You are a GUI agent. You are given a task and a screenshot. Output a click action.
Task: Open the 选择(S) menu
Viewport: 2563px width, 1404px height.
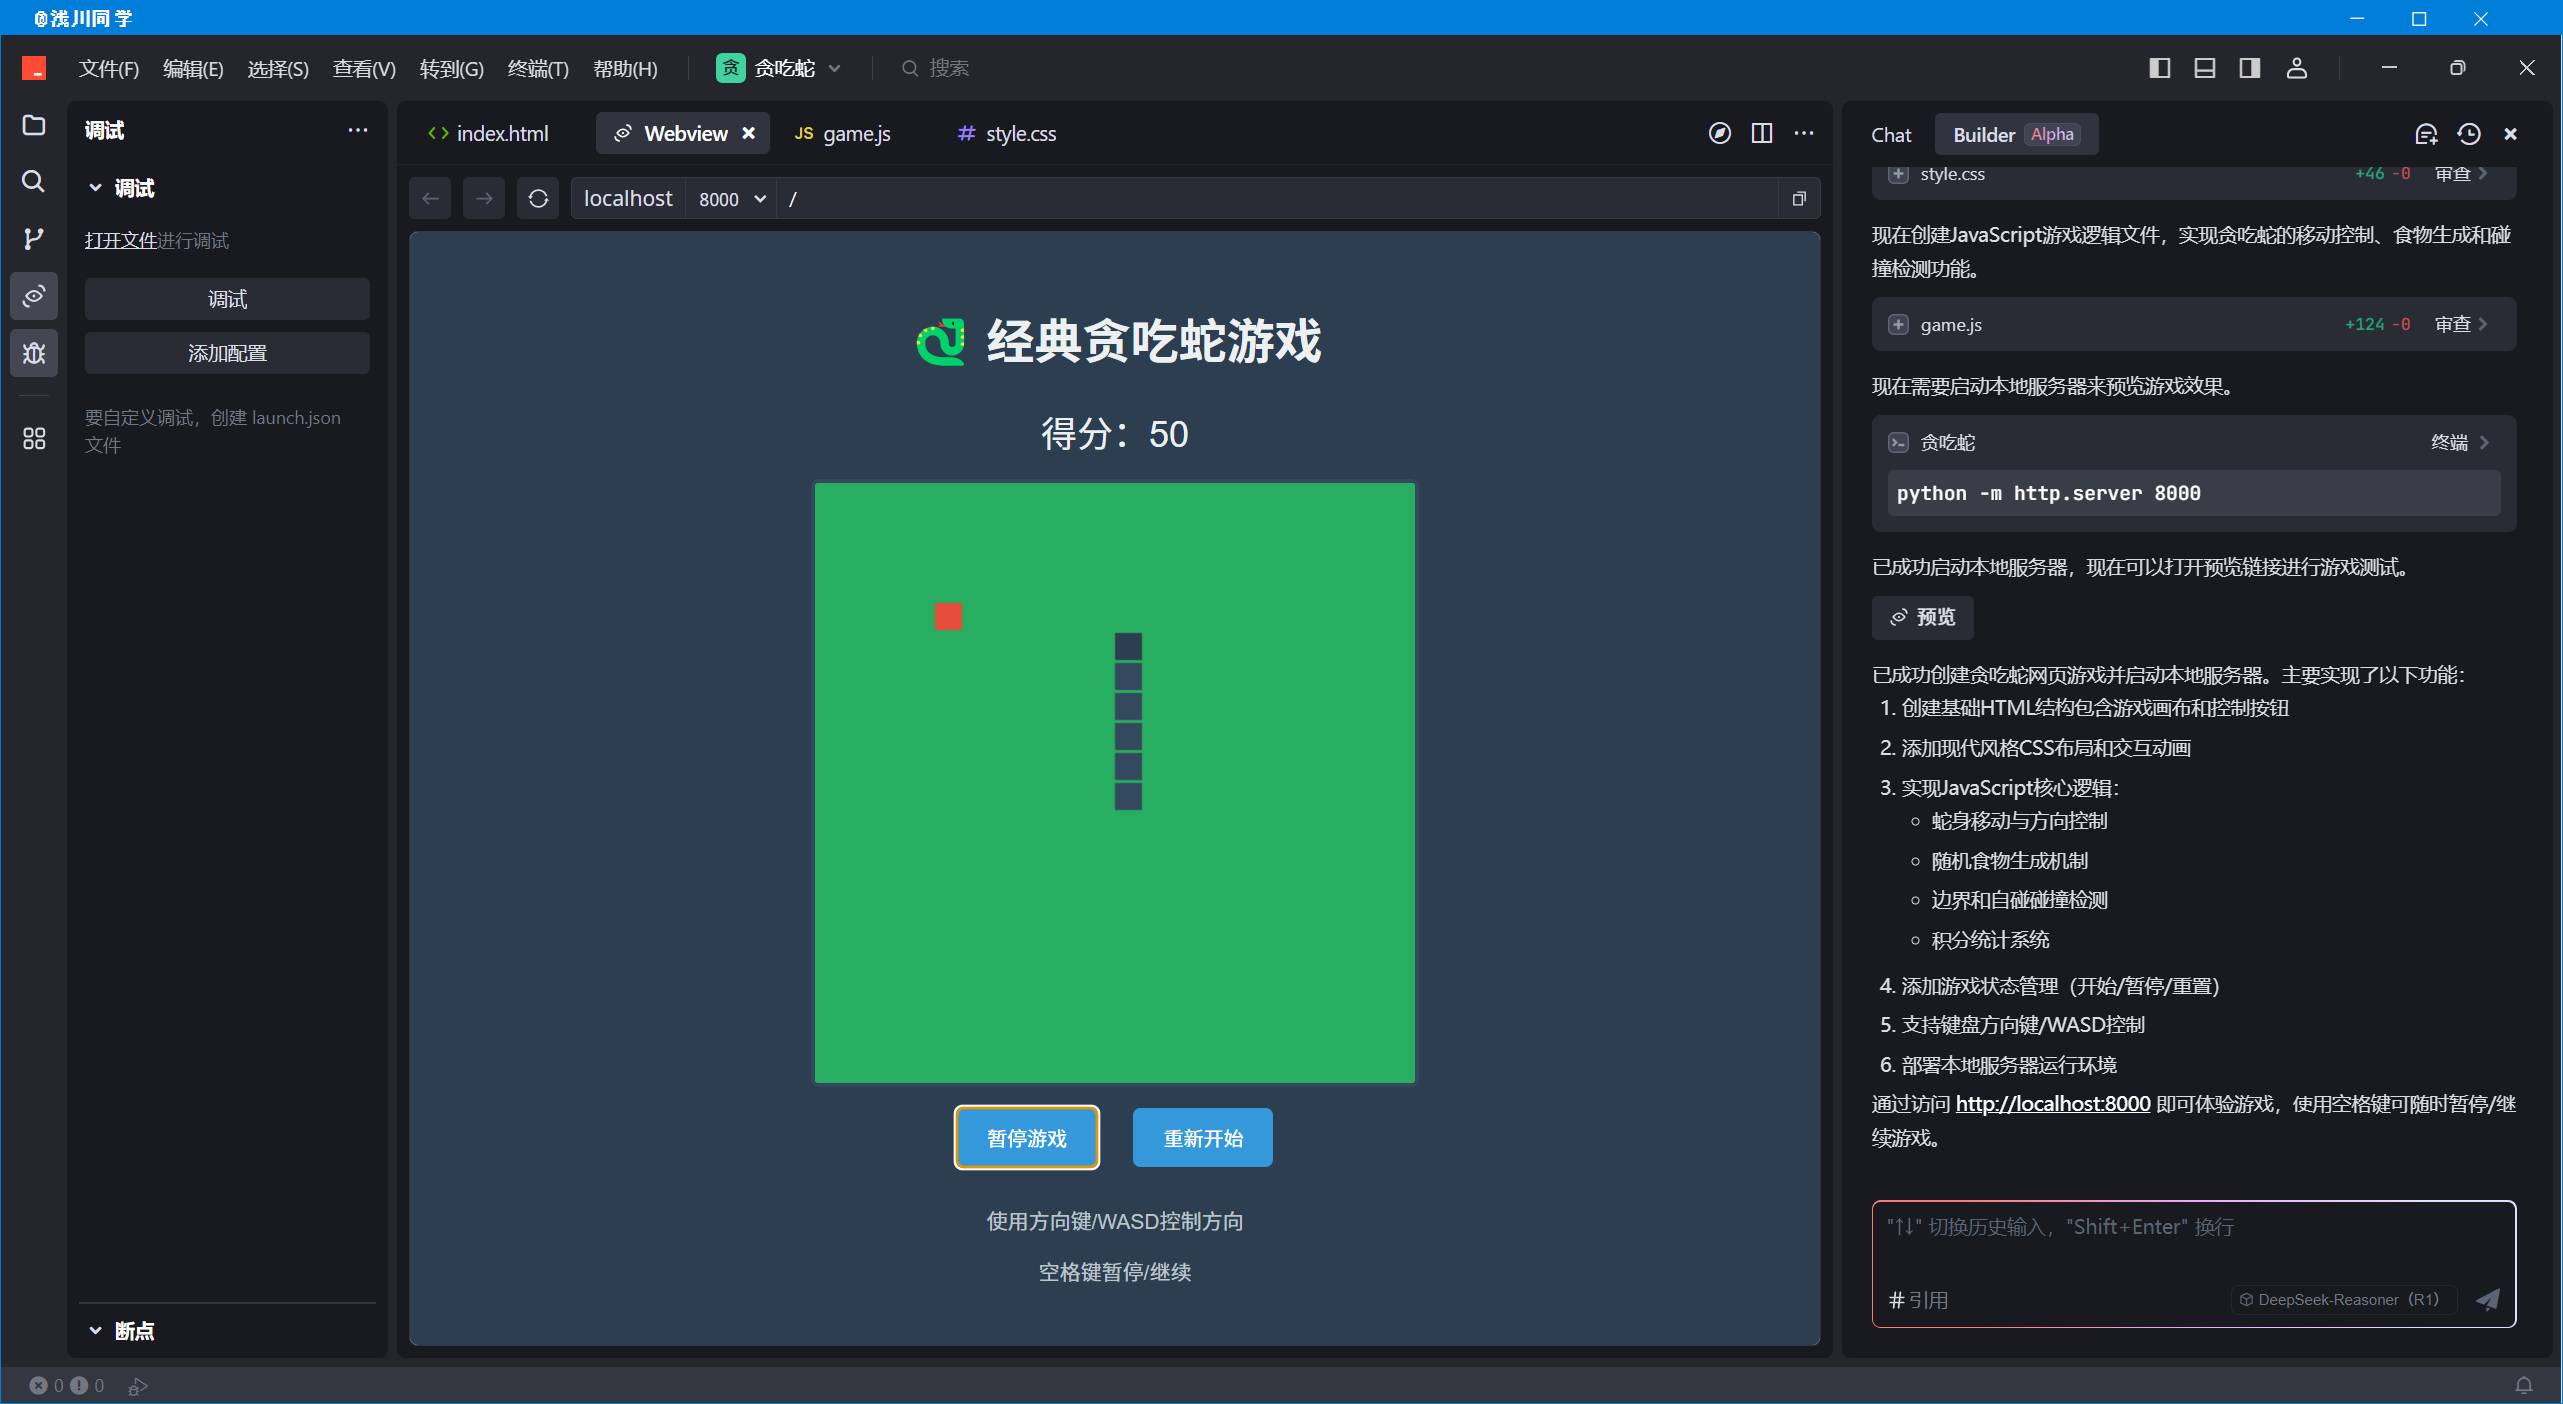point(278,68)
